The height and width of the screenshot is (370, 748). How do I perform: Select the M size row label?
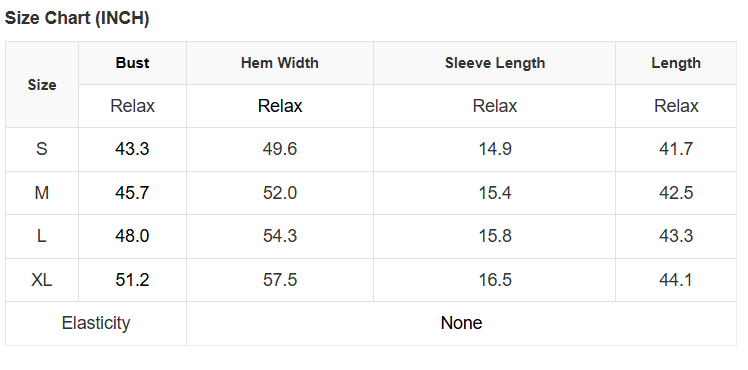coord(42,193)
